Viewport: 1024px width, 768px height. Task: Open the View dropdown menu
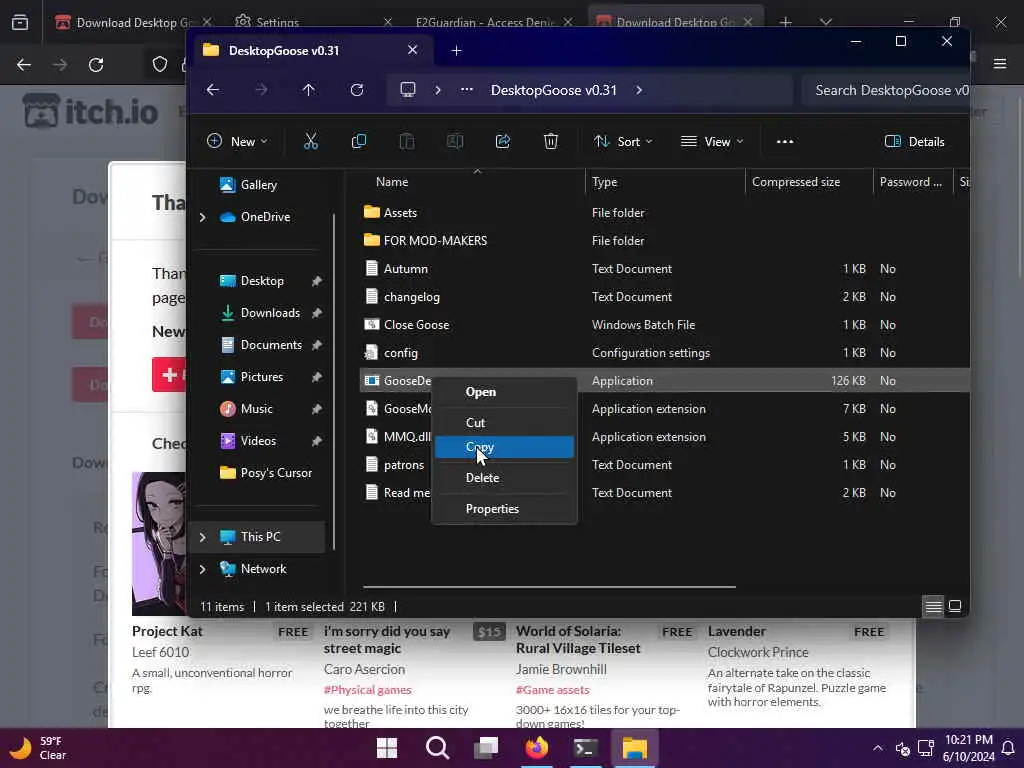[712, 141]
